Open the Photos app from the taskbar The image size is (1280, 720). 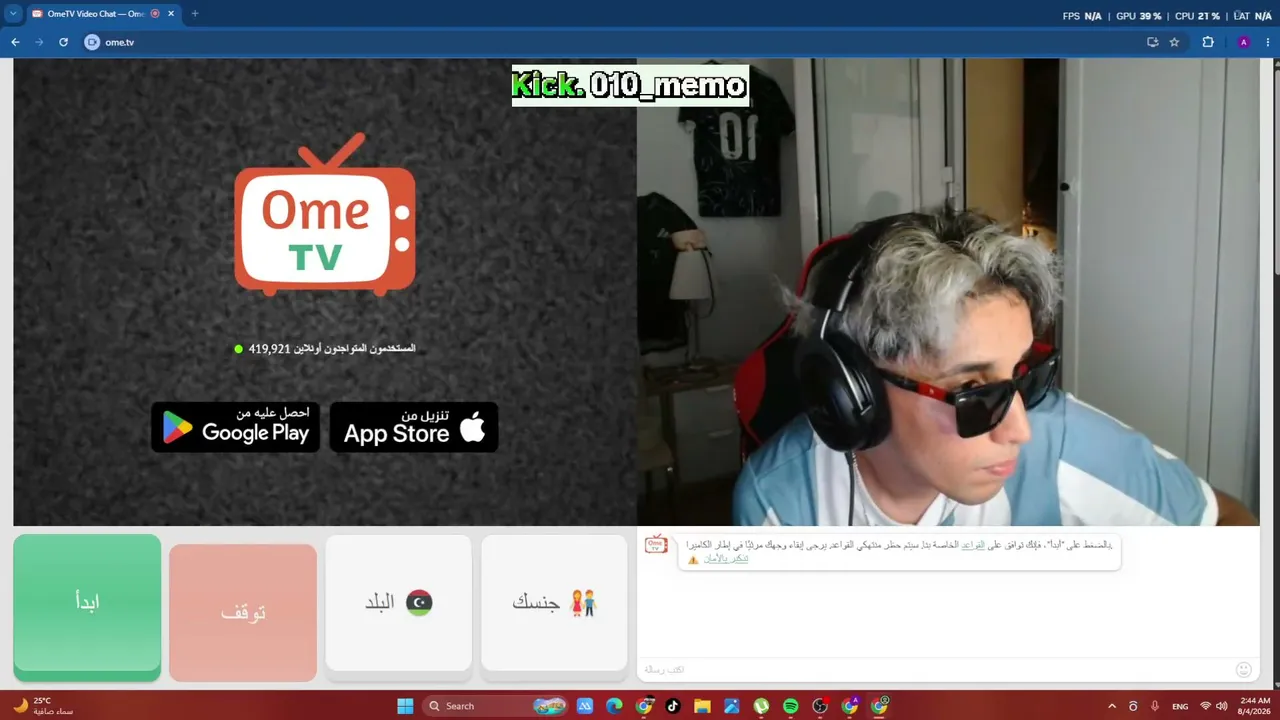point(731,706)
